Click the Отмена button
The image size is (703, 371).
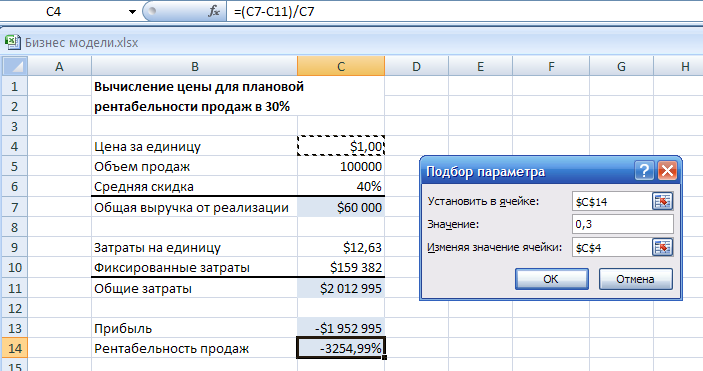[635, 279]
